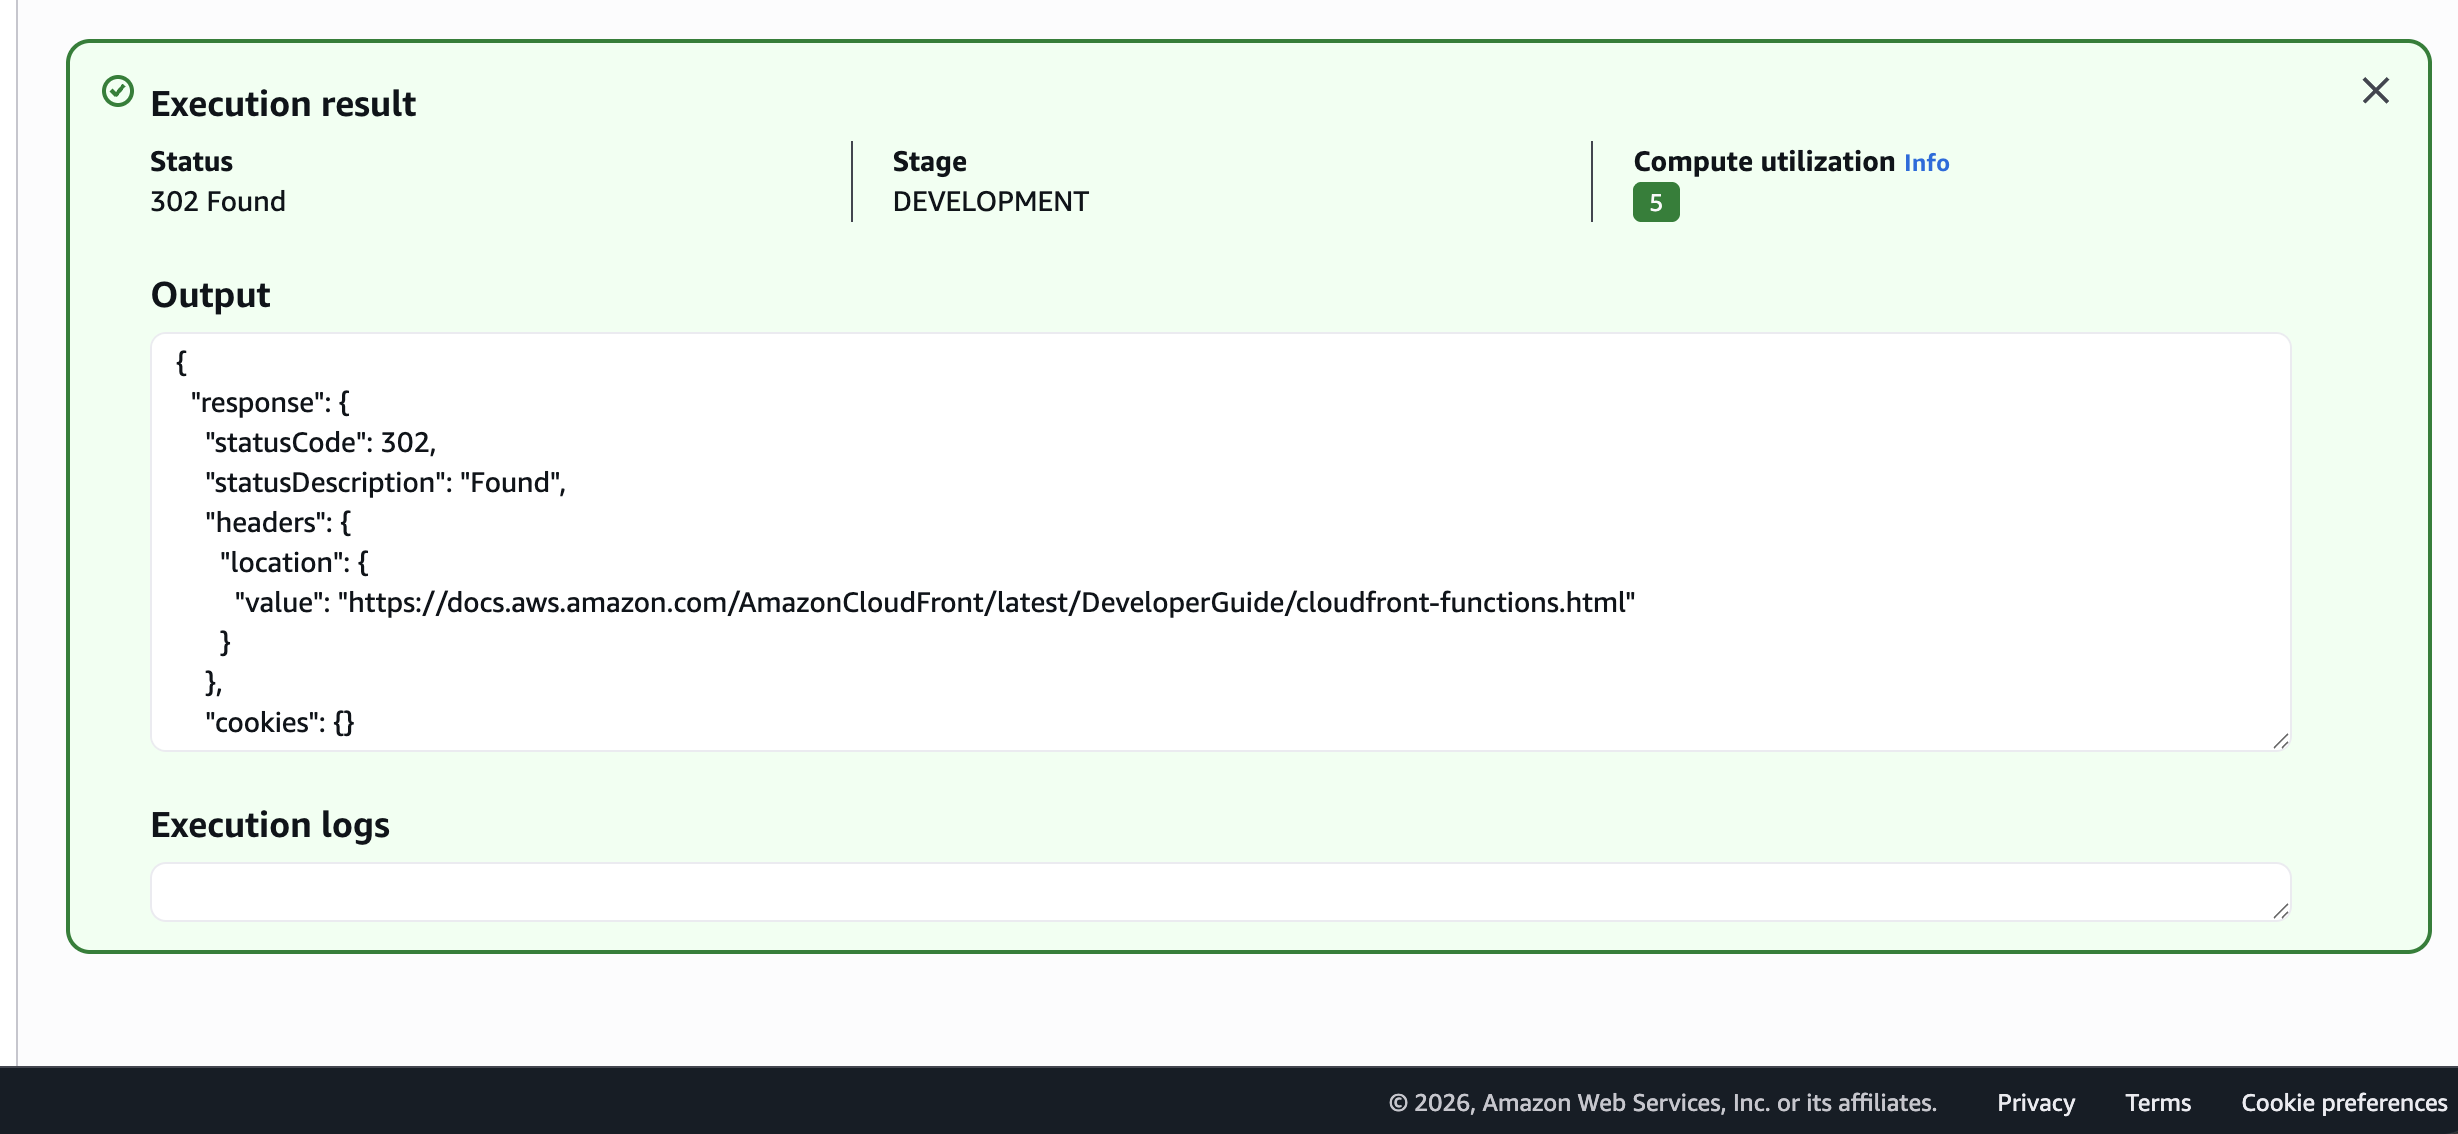The height and width of the screenshot is (1134, 2458).
Task: Click the 302 Found status value
Action: click(x=218, y=202)
